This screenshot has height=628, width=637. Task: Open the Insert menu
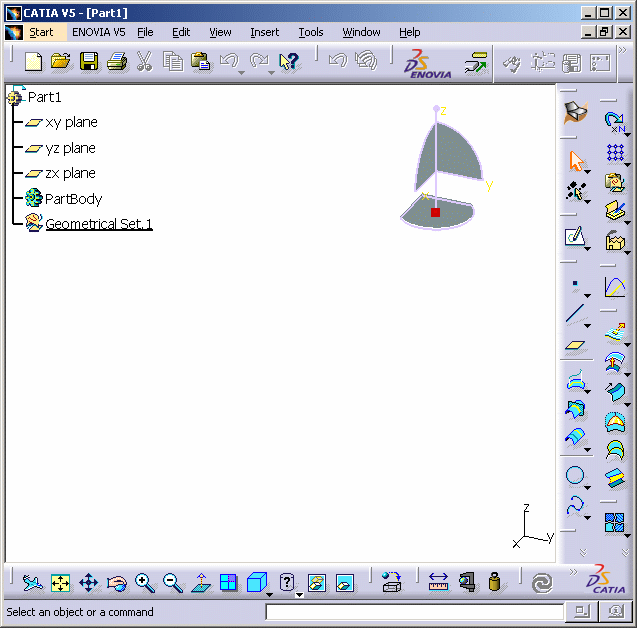(x=264, y=32)
